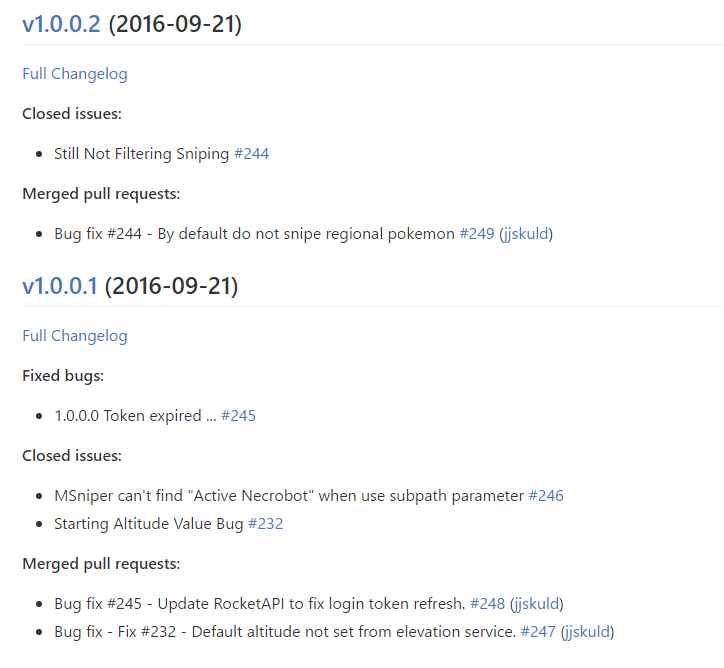
Task: Open issue #245 beside Token expired
Action: [x=238, y=415]
